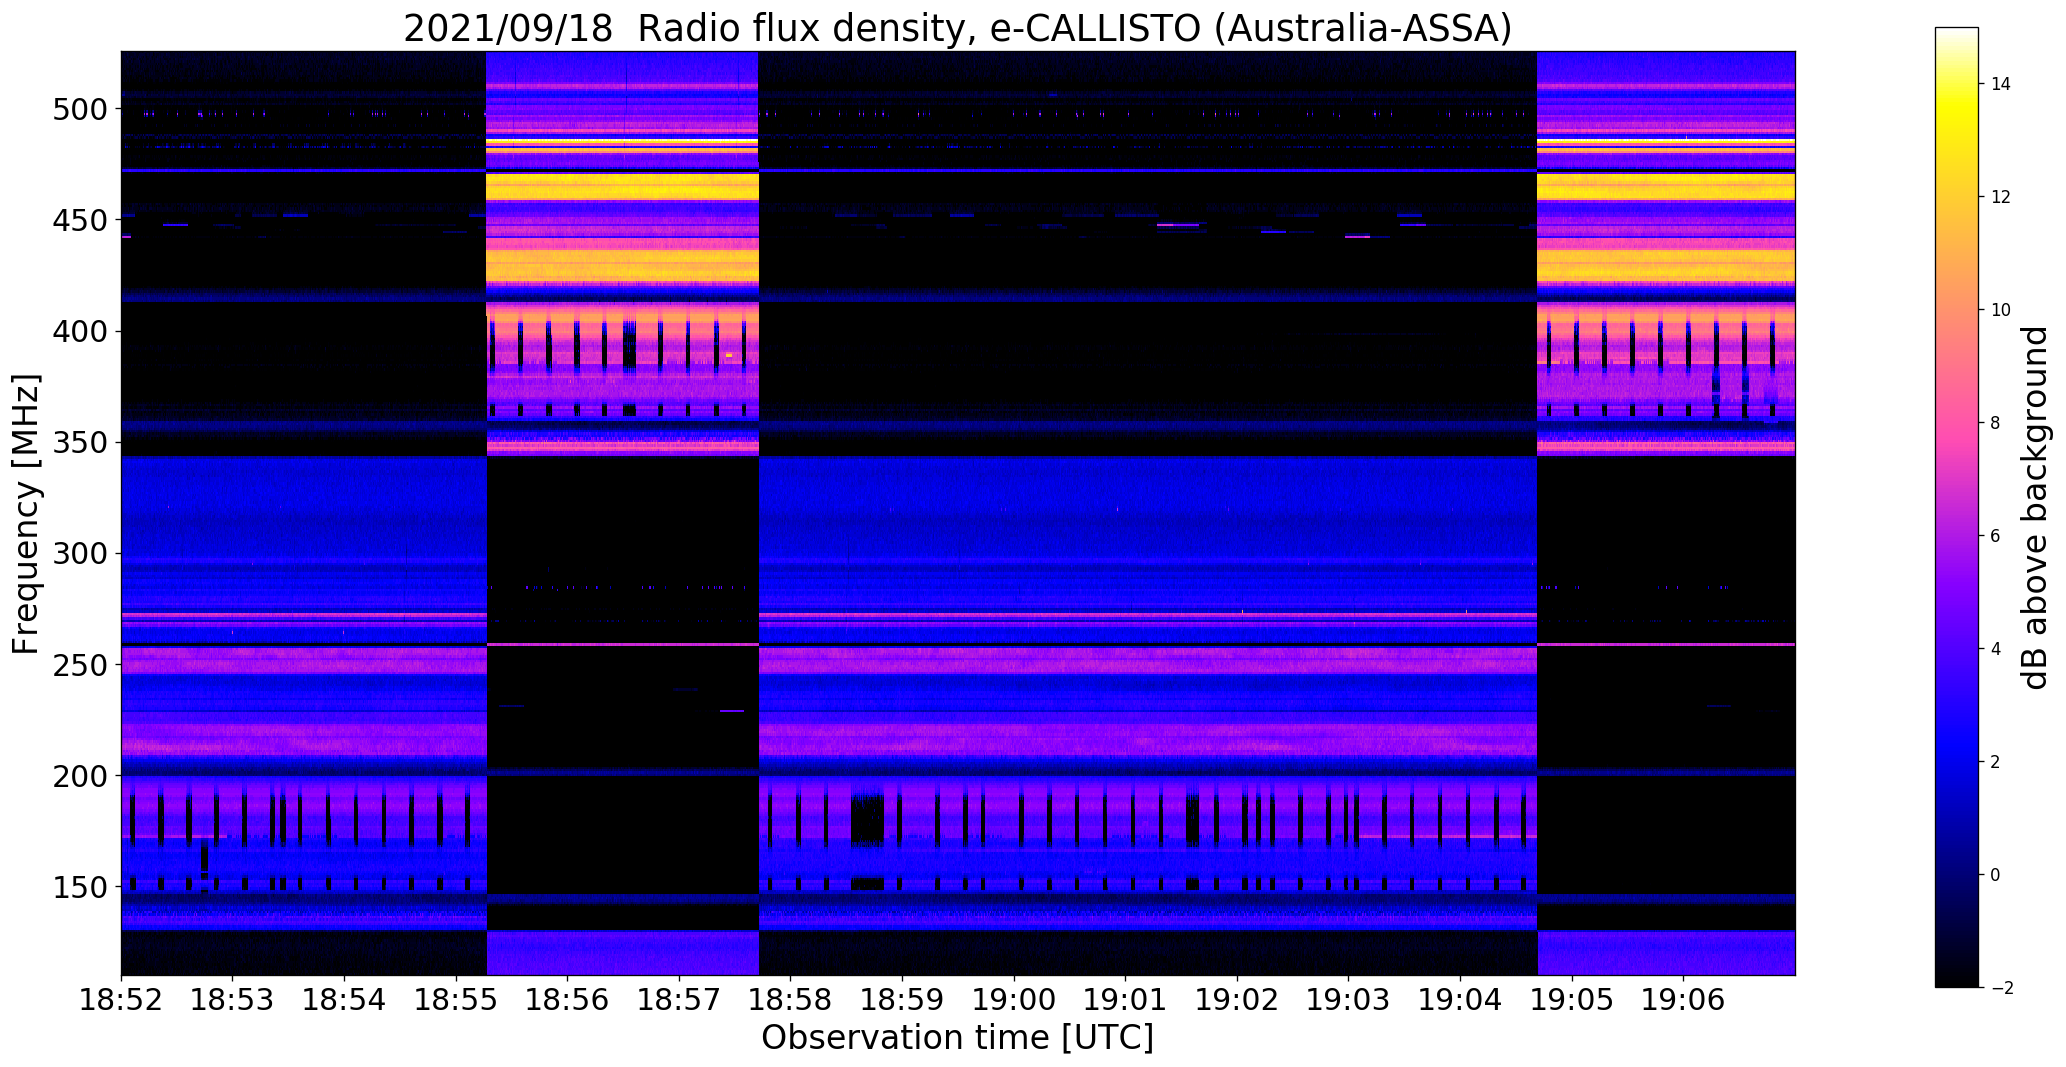This screenshot has width=2066, height=1067.
Task: Click the 19:02 time tick label
Action: tap(1237, 999)
